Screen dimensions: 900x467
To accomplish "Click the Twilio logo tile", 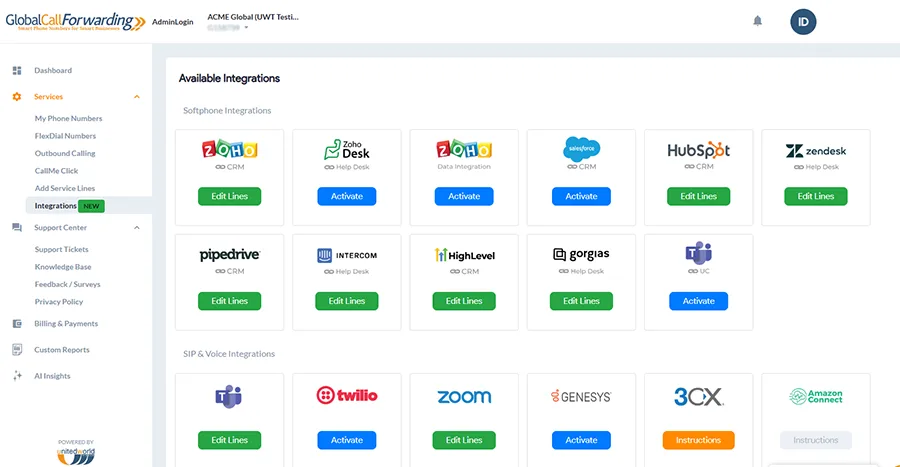I will click(347, 395).
